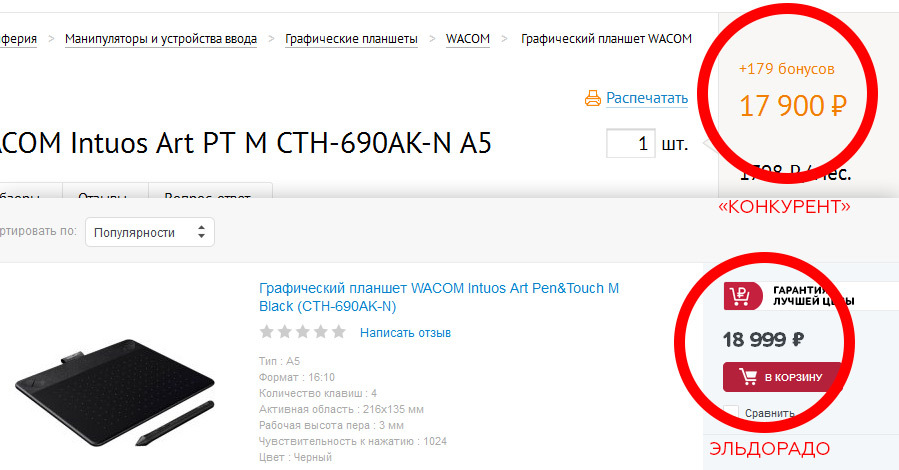The width and height of the screenshot is (899, 470).
Task: Click the third rating star
Action: pyautogui.click(x=303, y=331)
